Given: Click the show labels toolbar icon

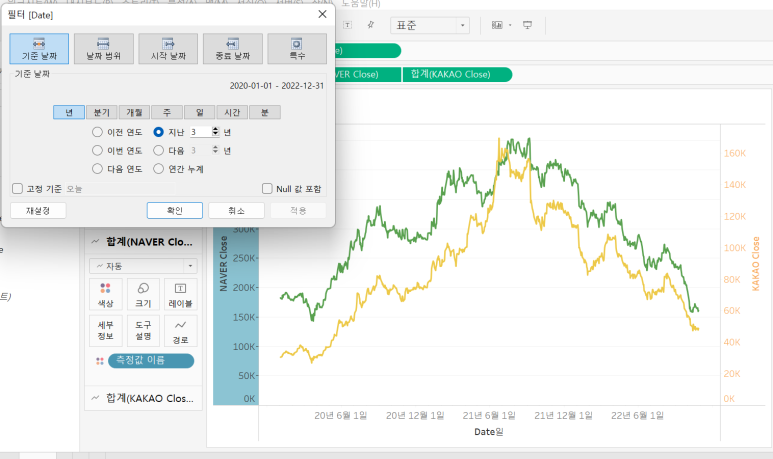Looking at the screenshot, I should pos(348,25).
